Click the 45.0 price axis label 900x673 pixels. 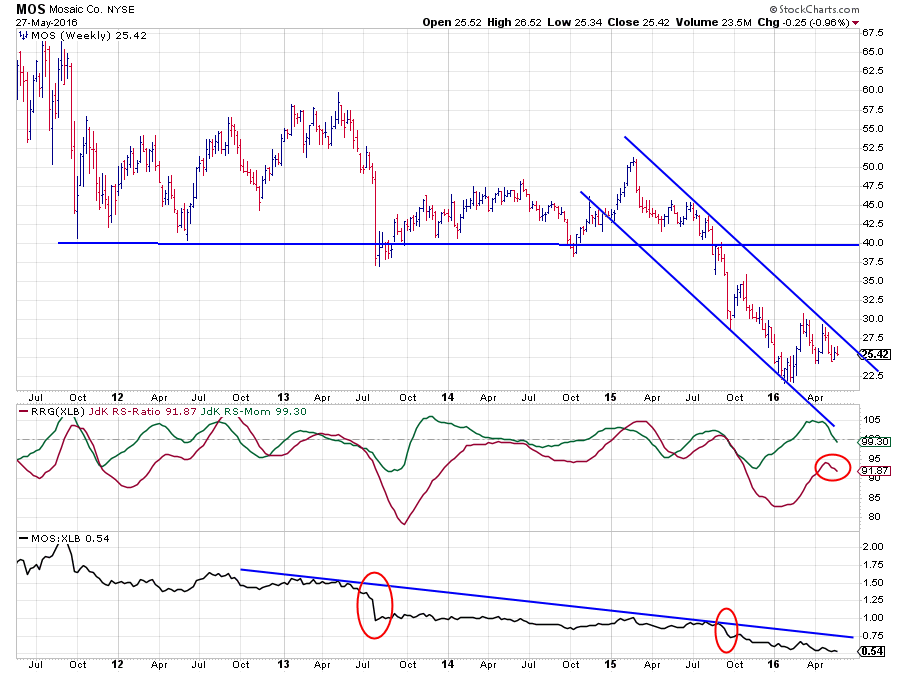(872, 204)
